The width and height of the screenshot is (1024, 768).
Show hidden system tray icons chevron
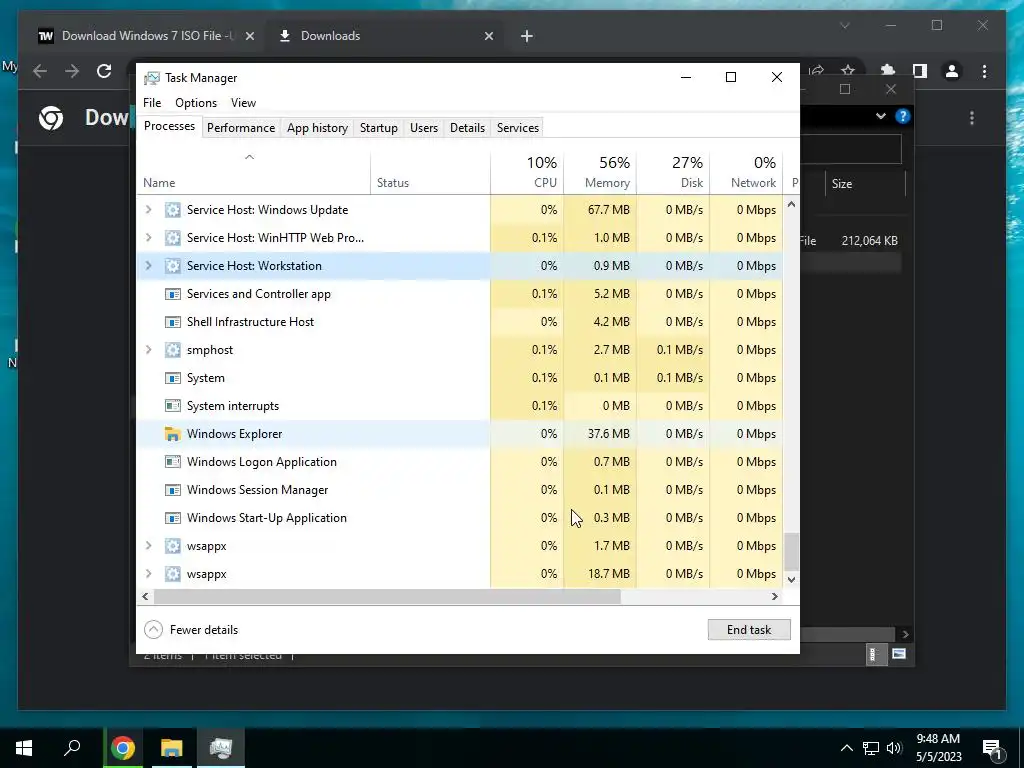coord(846,748)
